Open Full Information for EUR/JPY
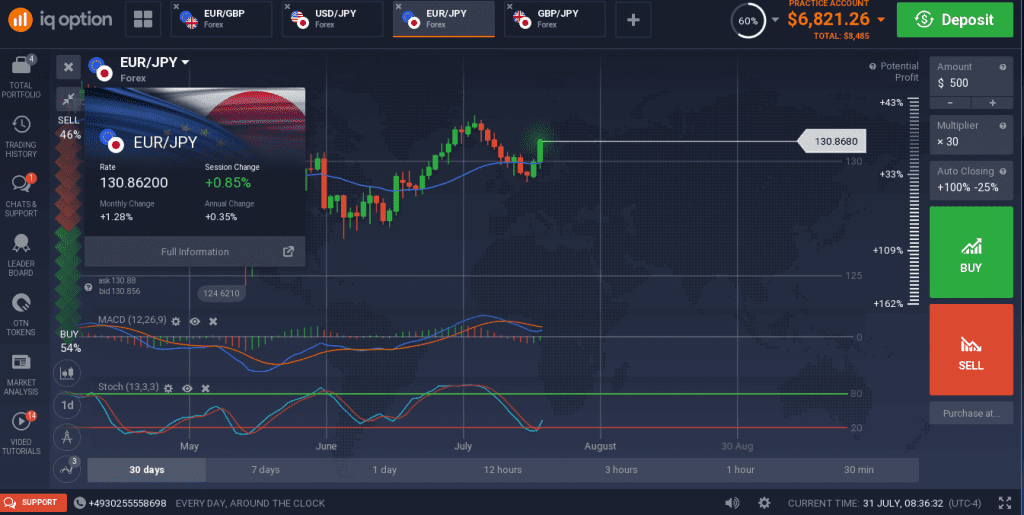This screenshot has height=515, width=1024. pos(195,252)
